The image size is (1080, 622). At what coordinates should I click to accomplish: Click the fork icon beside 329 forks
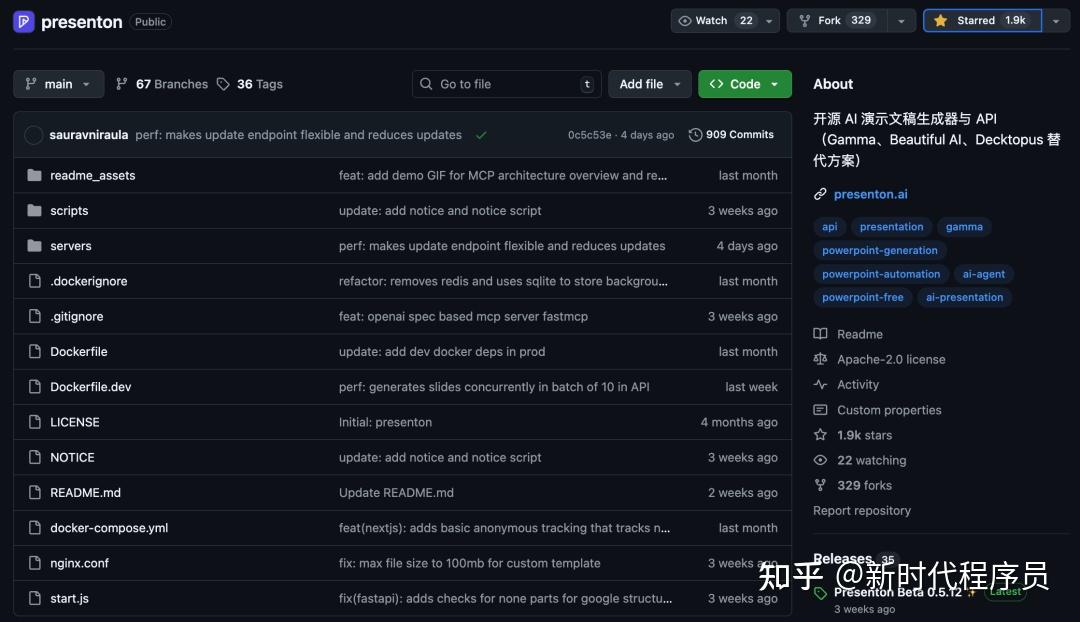click(x=820, y=485)
